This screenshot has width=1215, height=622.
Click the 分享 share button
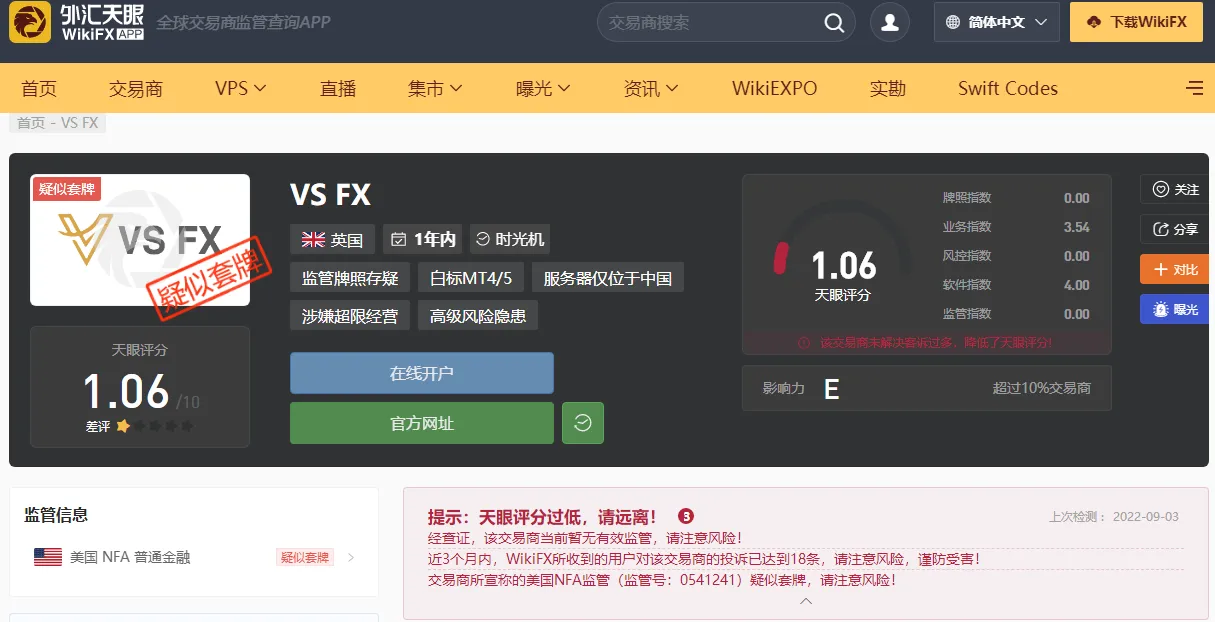click(x=1175, y=229)
